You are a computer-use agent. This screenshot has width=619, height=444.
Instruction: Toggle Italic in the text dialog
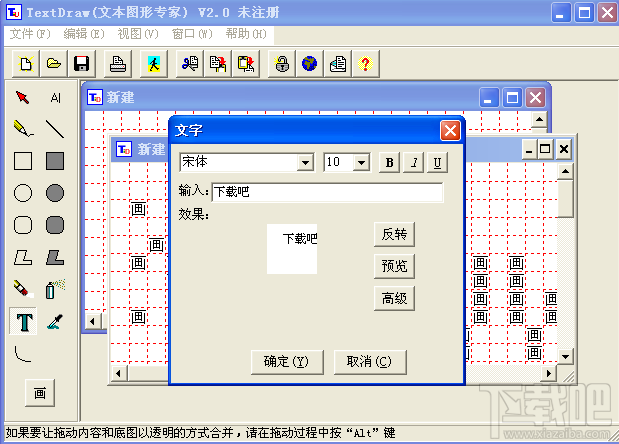(414, 163)
